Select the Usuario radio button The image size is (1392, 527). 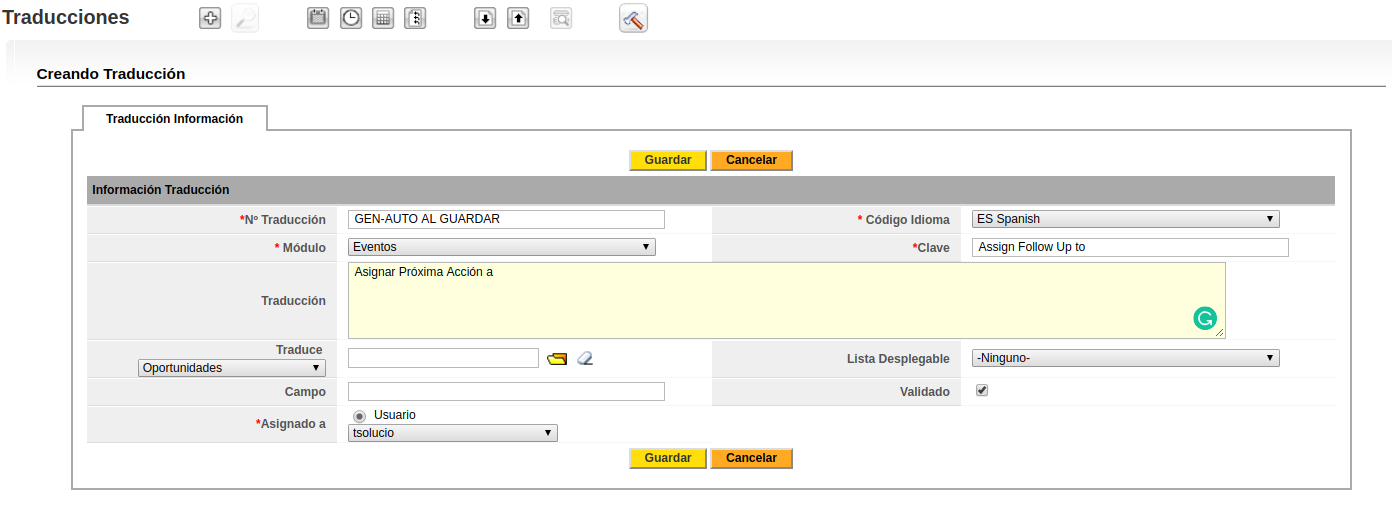[359, 415]
